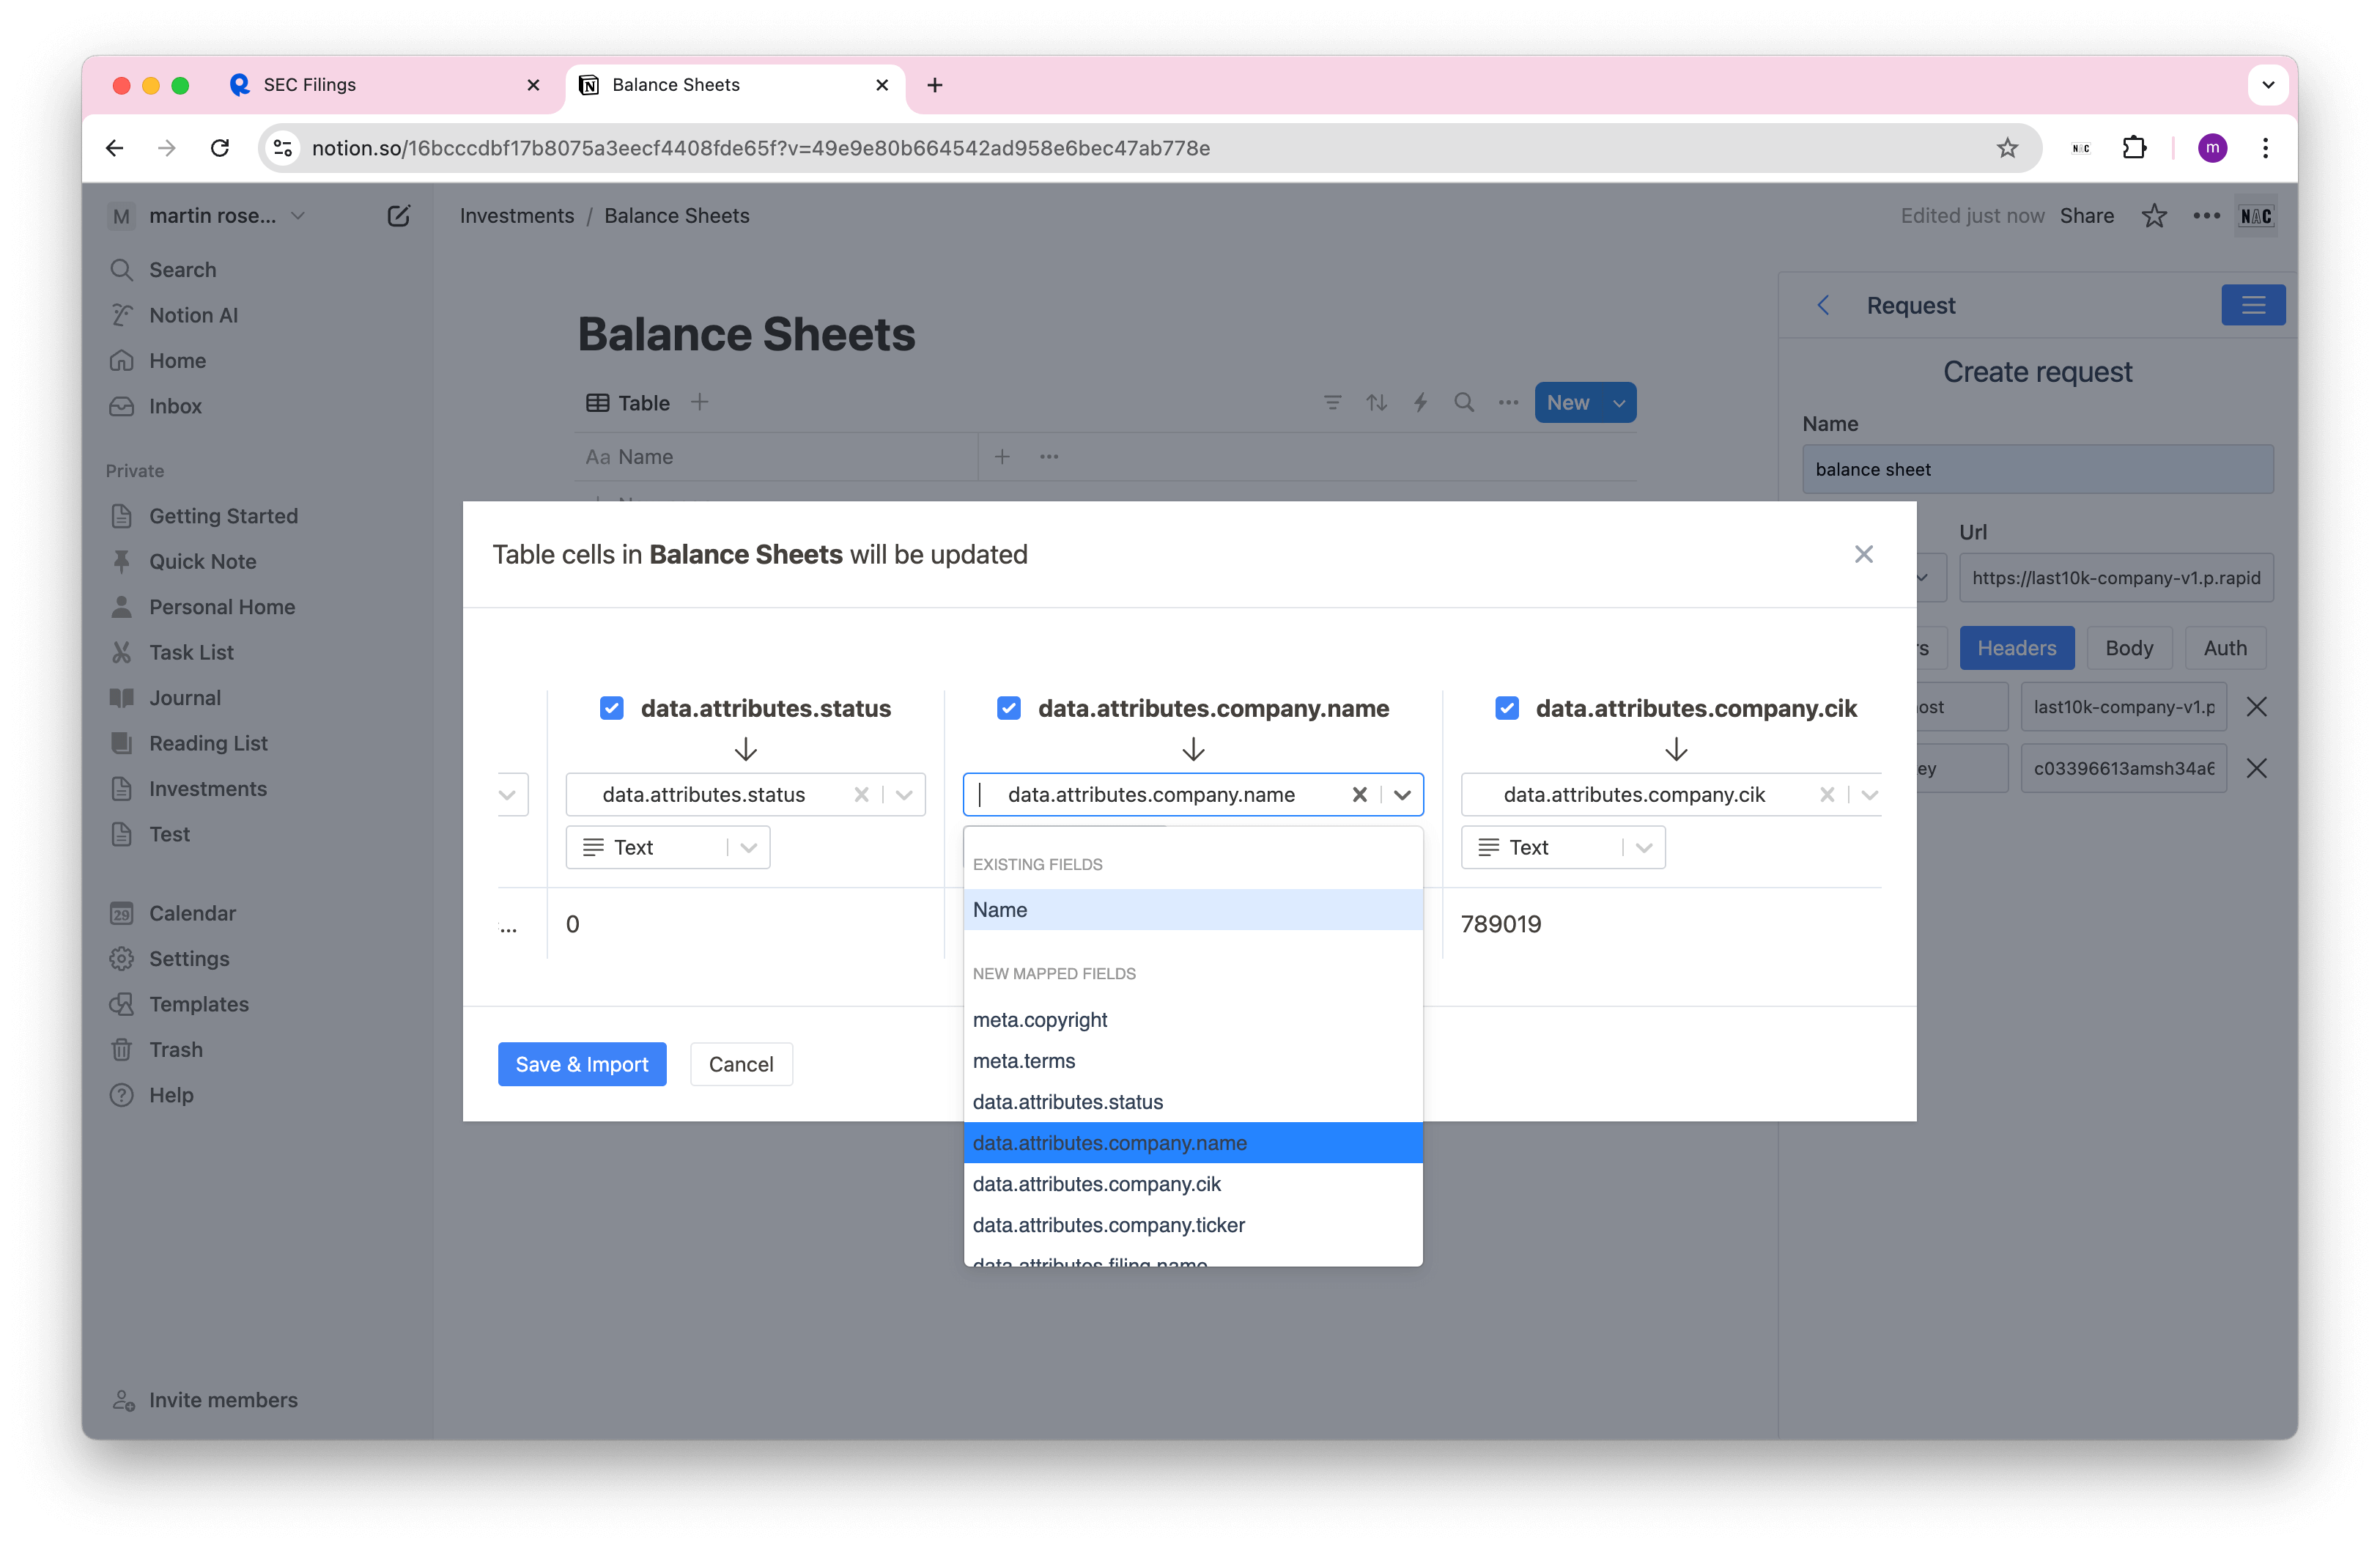Click Save & Import button
Viewport: 2380px width, 1548px height.
582,1065
